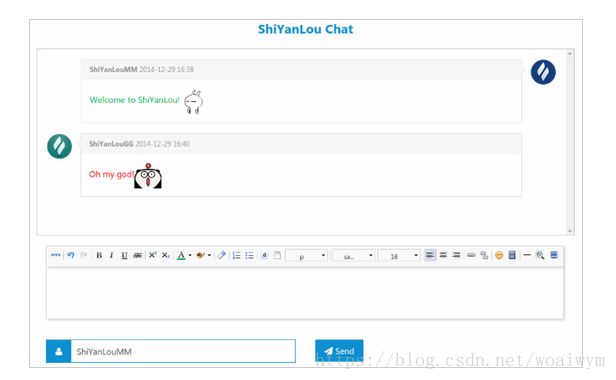This screenshot has width=616, height=380.
Task: Click the select-all icon in toolbar
Action: pyautogui.click(x=264, y=255)
